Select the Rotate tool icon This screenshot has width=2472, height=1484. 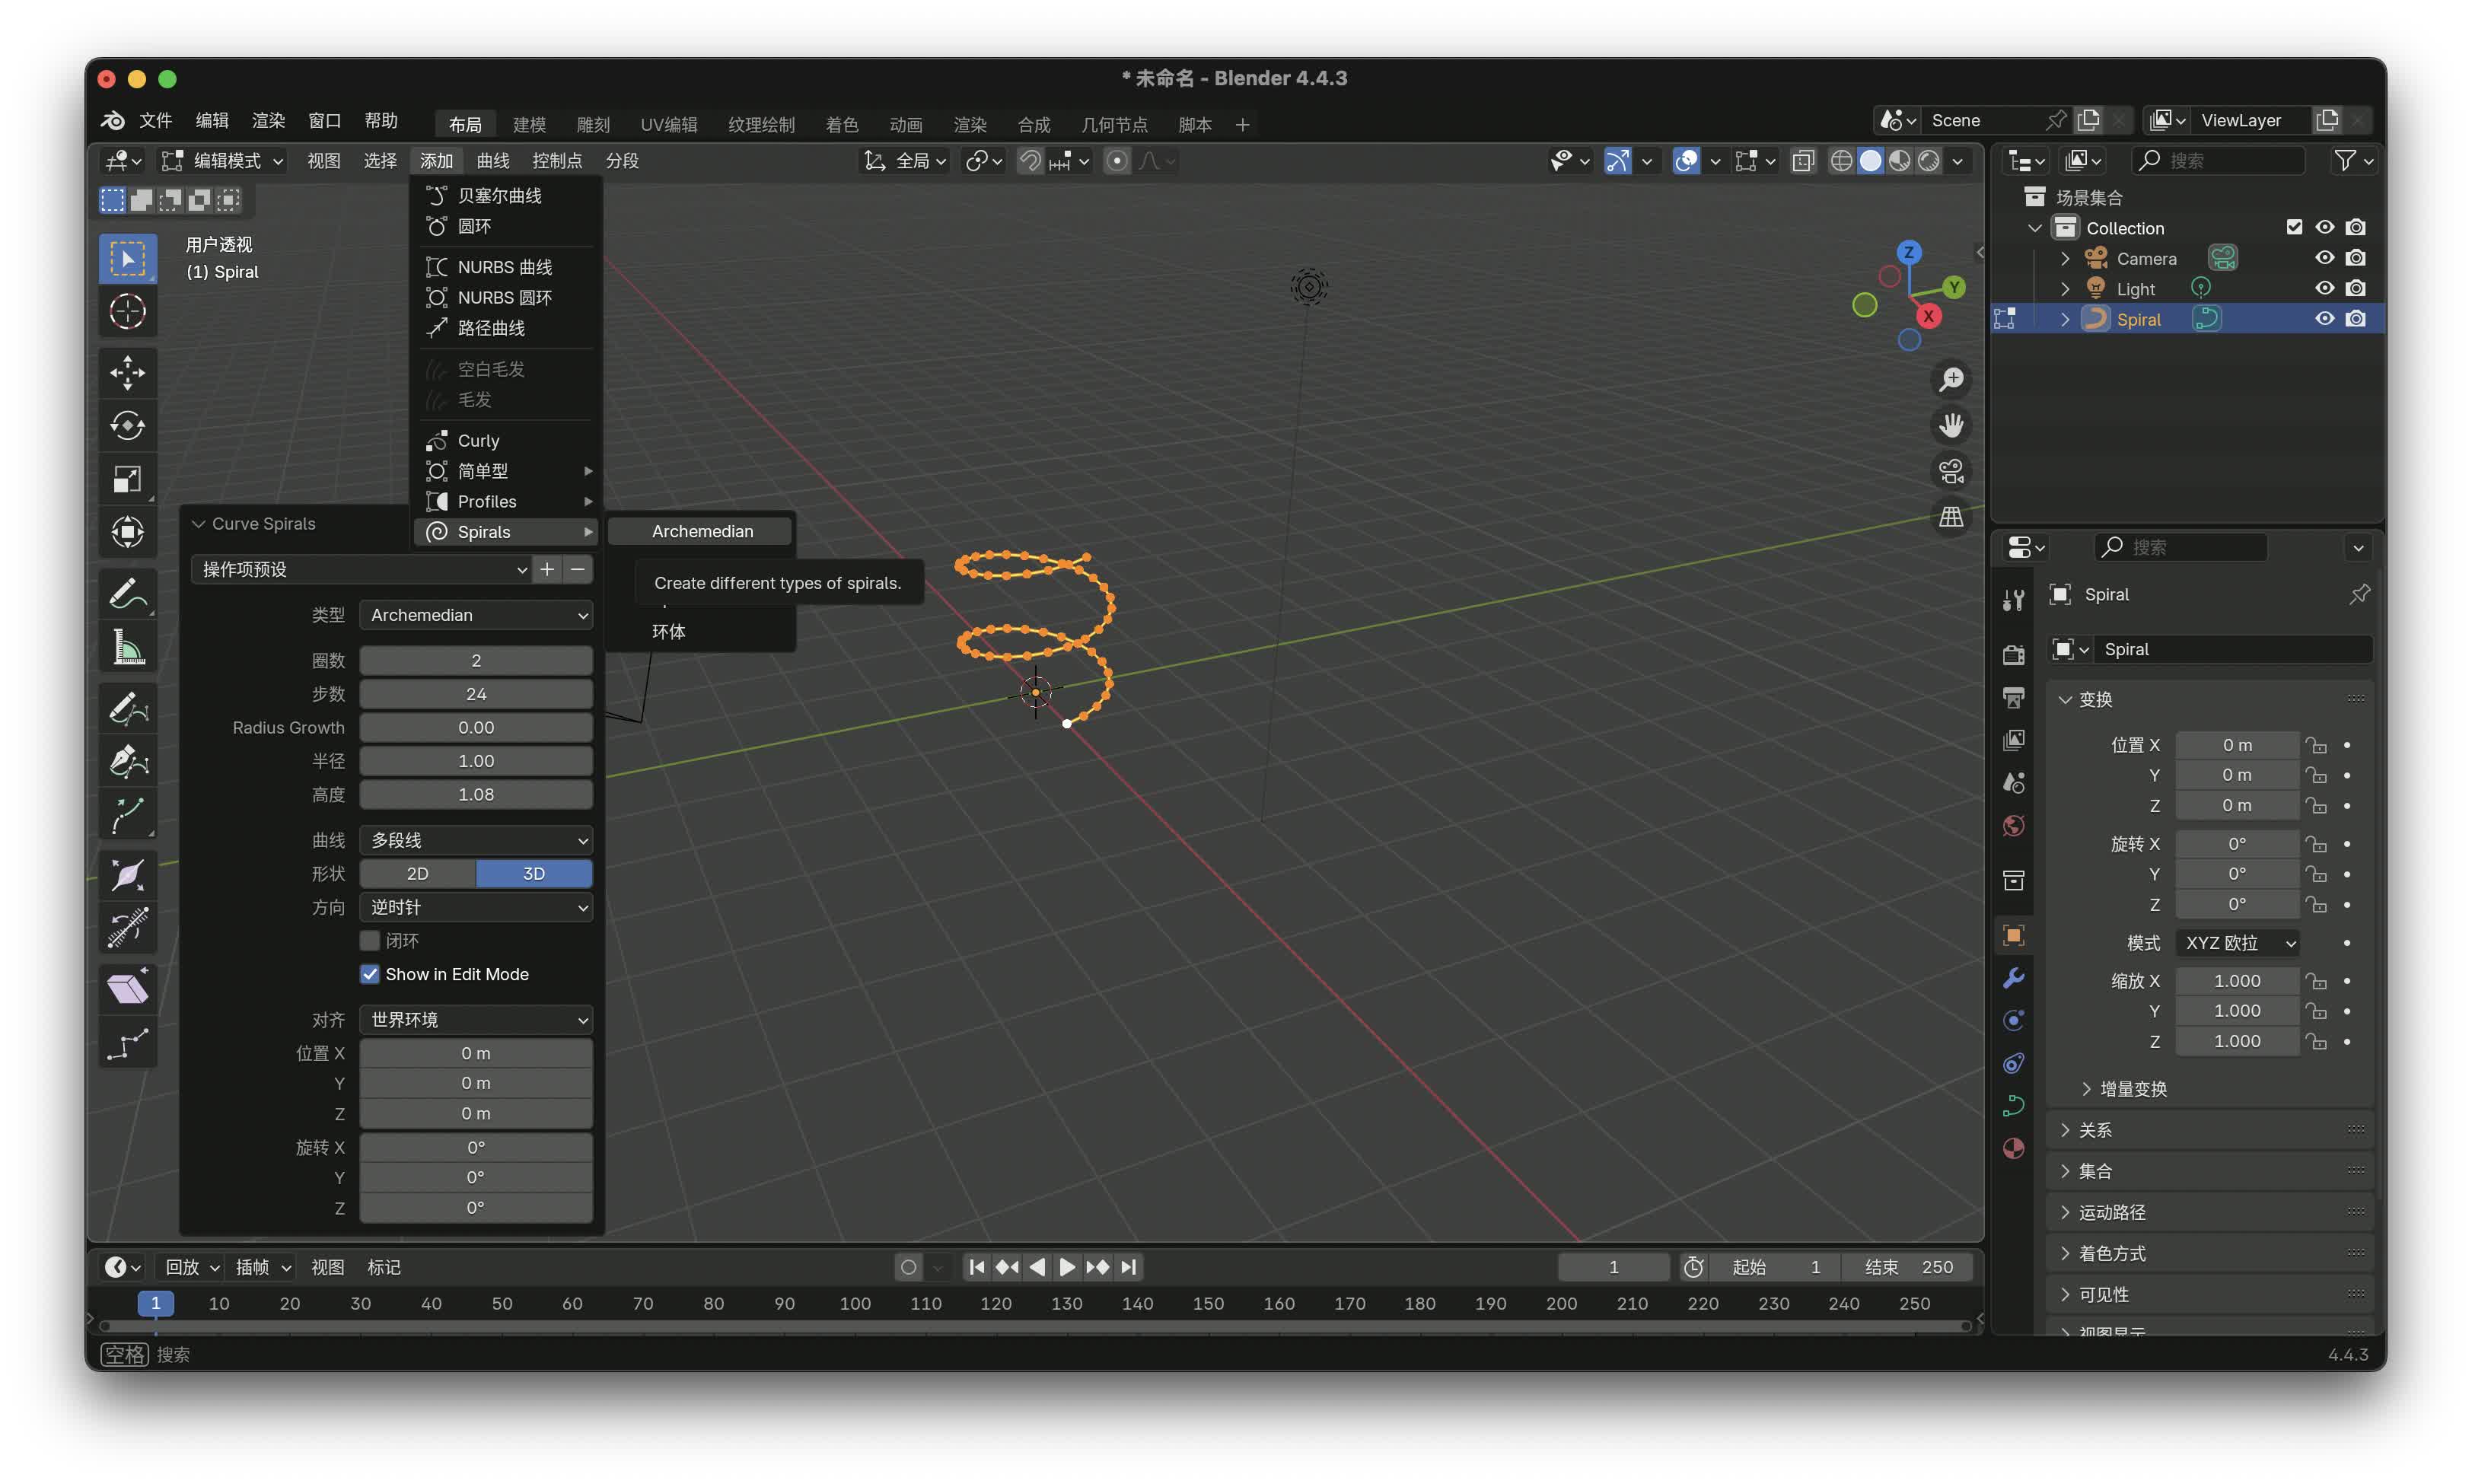(x=127, y=426)
